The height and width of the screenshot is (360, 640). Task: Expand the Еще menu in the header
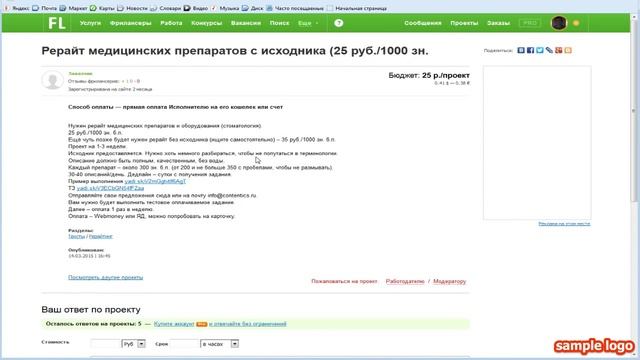308,23
